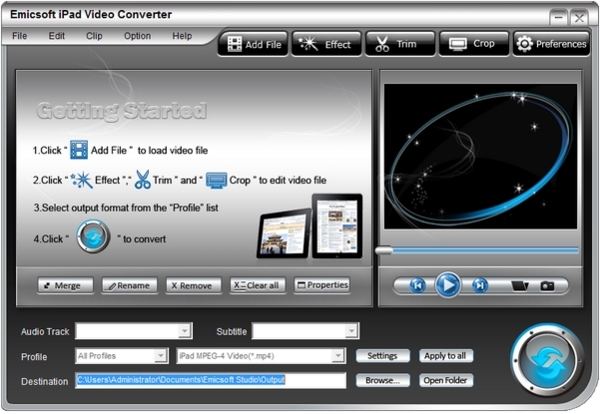Click Browse to choose destination

[383, 380]
